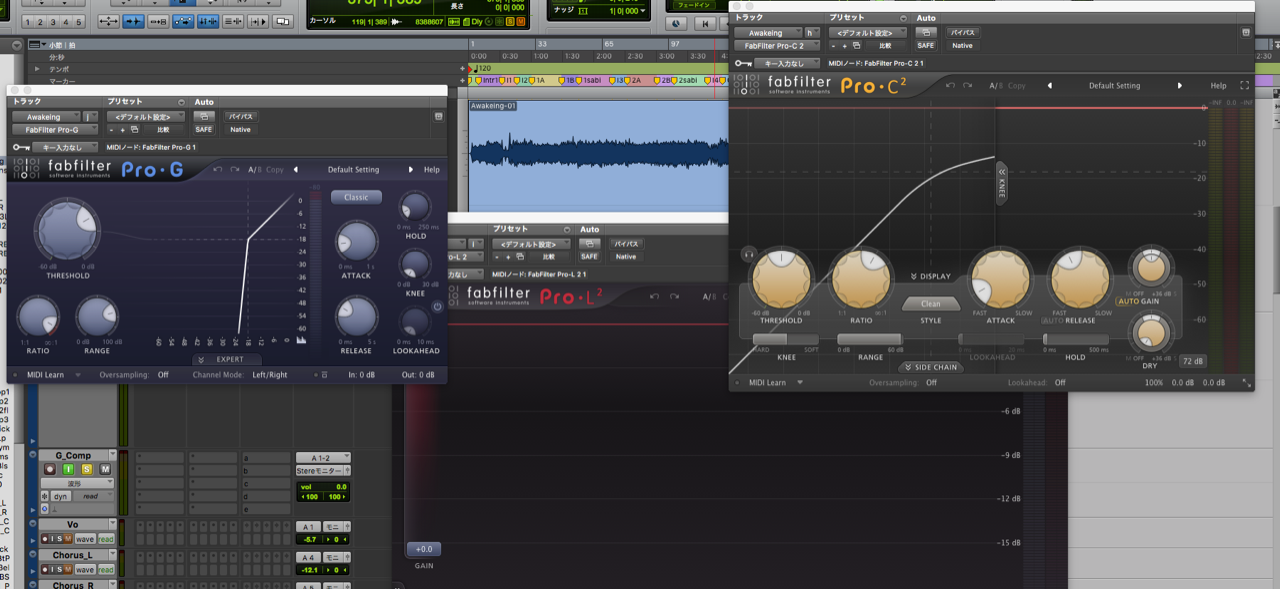Screen dimensions: 1280x589
Task: Click target icon in Pro-G window header
Action: coord(438,116)
